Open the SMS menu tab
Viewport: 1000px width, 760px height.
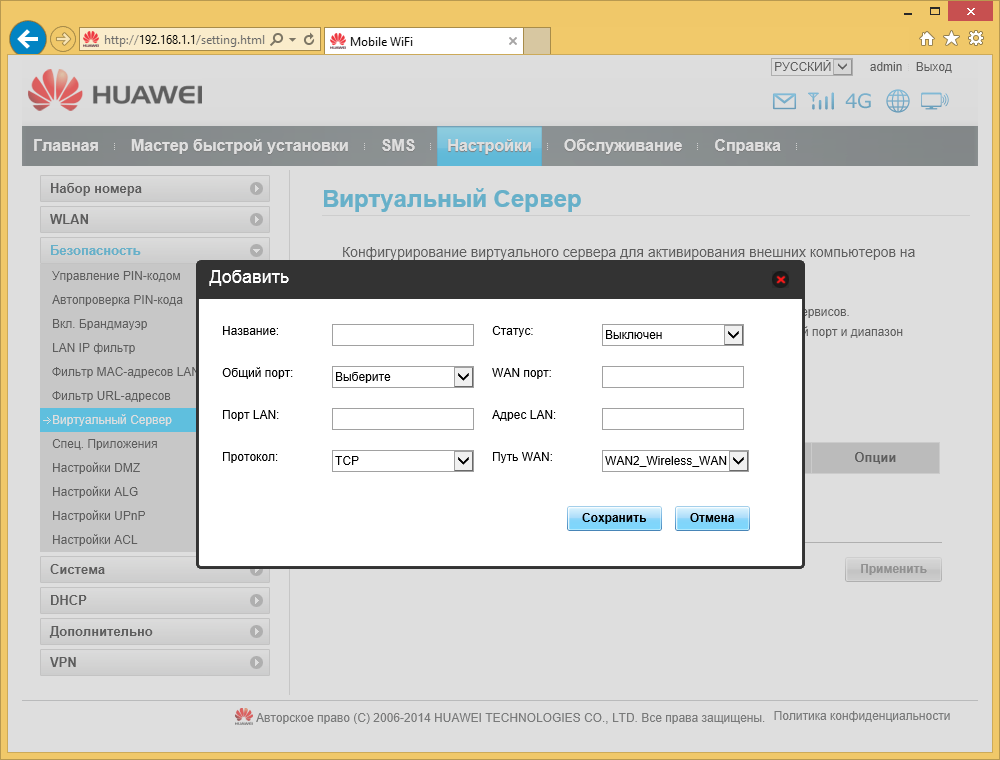(x=398, y=145)
